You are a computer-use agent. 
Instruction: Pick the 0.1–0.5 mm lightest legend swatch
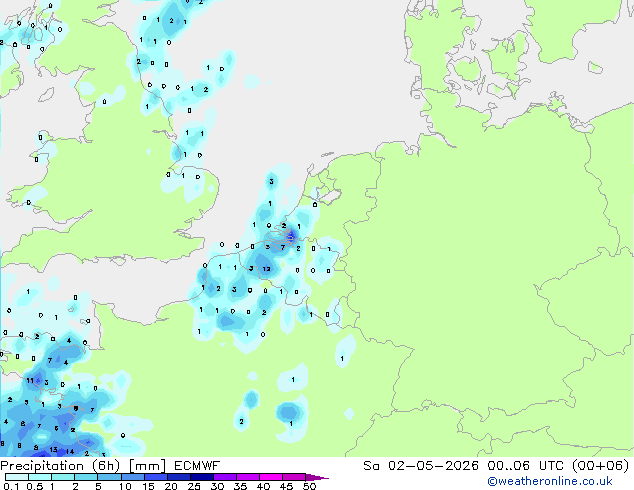coord(17,477)
